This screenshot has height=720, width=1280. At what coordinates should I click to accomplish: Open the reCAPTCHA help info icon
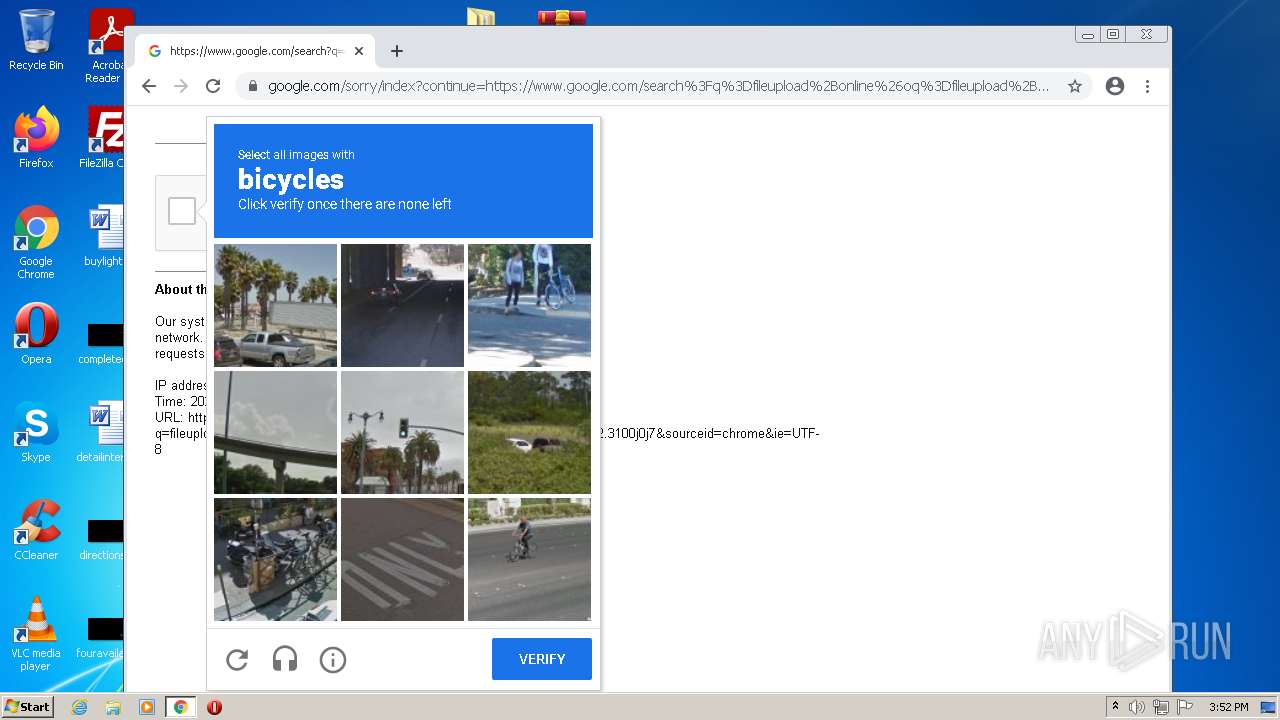pyautogui.click(x=333, y=660)
